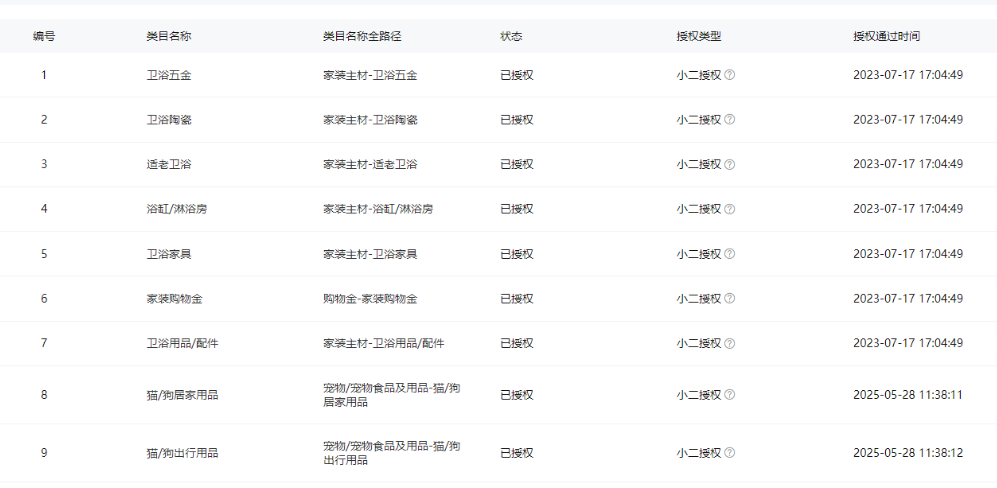Open help icon in 卫浴家具 row
This screenshot has width=997, height=488.
tap(730, 254)
